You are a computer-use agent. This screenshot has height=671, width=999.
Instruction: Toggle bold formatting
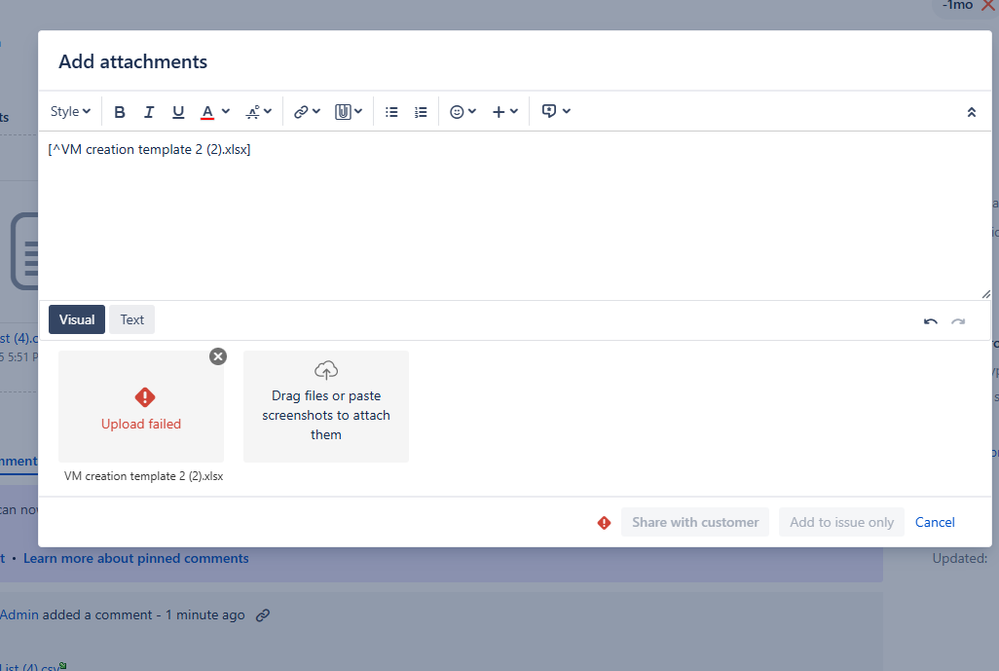point(119,112)
